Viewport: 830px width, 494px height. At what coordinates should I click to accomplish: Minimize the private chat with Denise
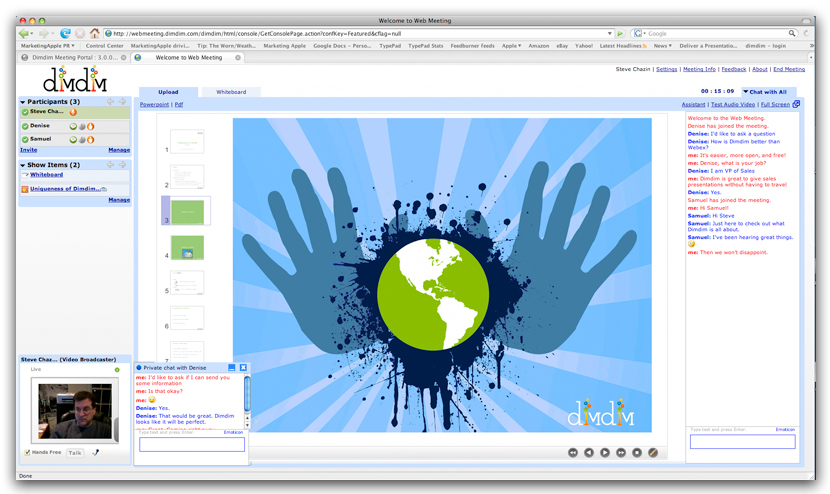tap(231, 367)
